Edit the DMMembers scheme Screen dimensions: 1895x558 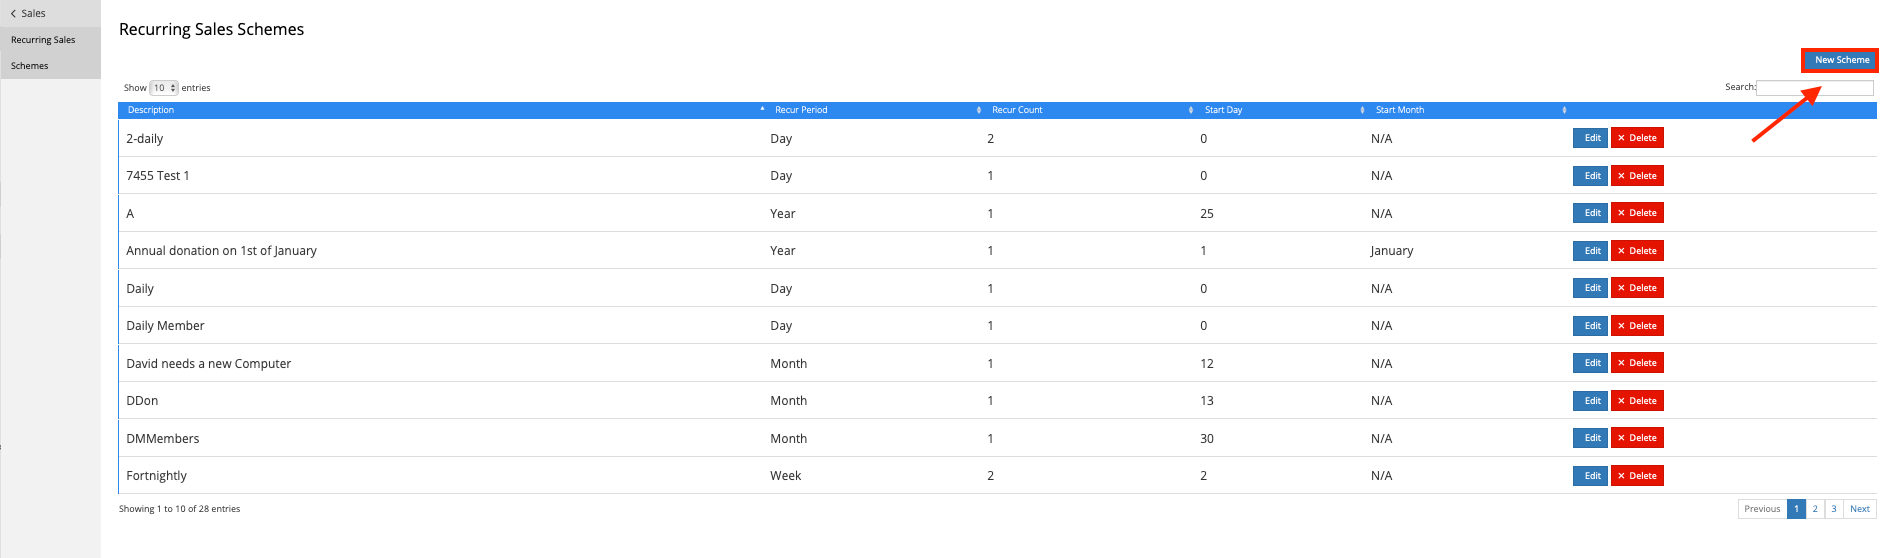tap(1590, 438)
